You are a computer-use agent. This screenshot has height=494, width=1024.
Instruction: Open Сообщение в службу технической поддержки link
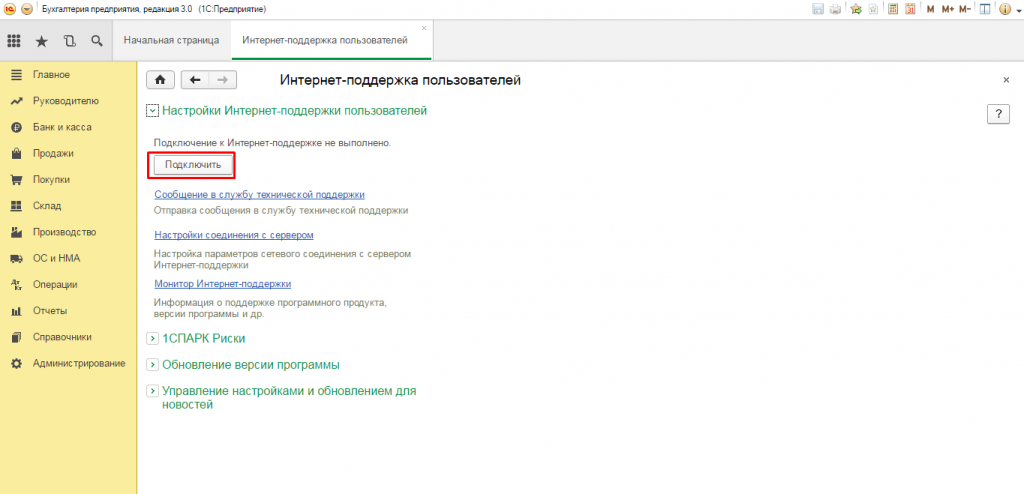[259, 195]
